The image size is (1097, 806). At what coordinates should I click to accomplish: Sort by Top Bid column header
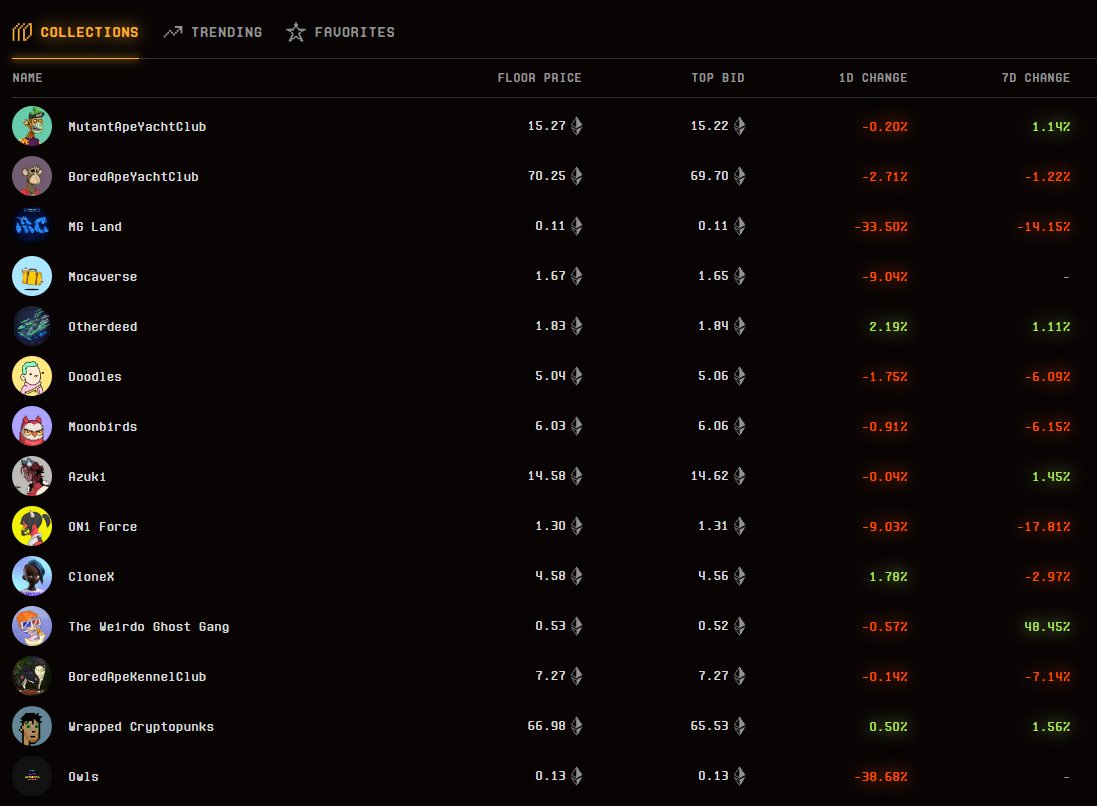click(x=718, y=78)
